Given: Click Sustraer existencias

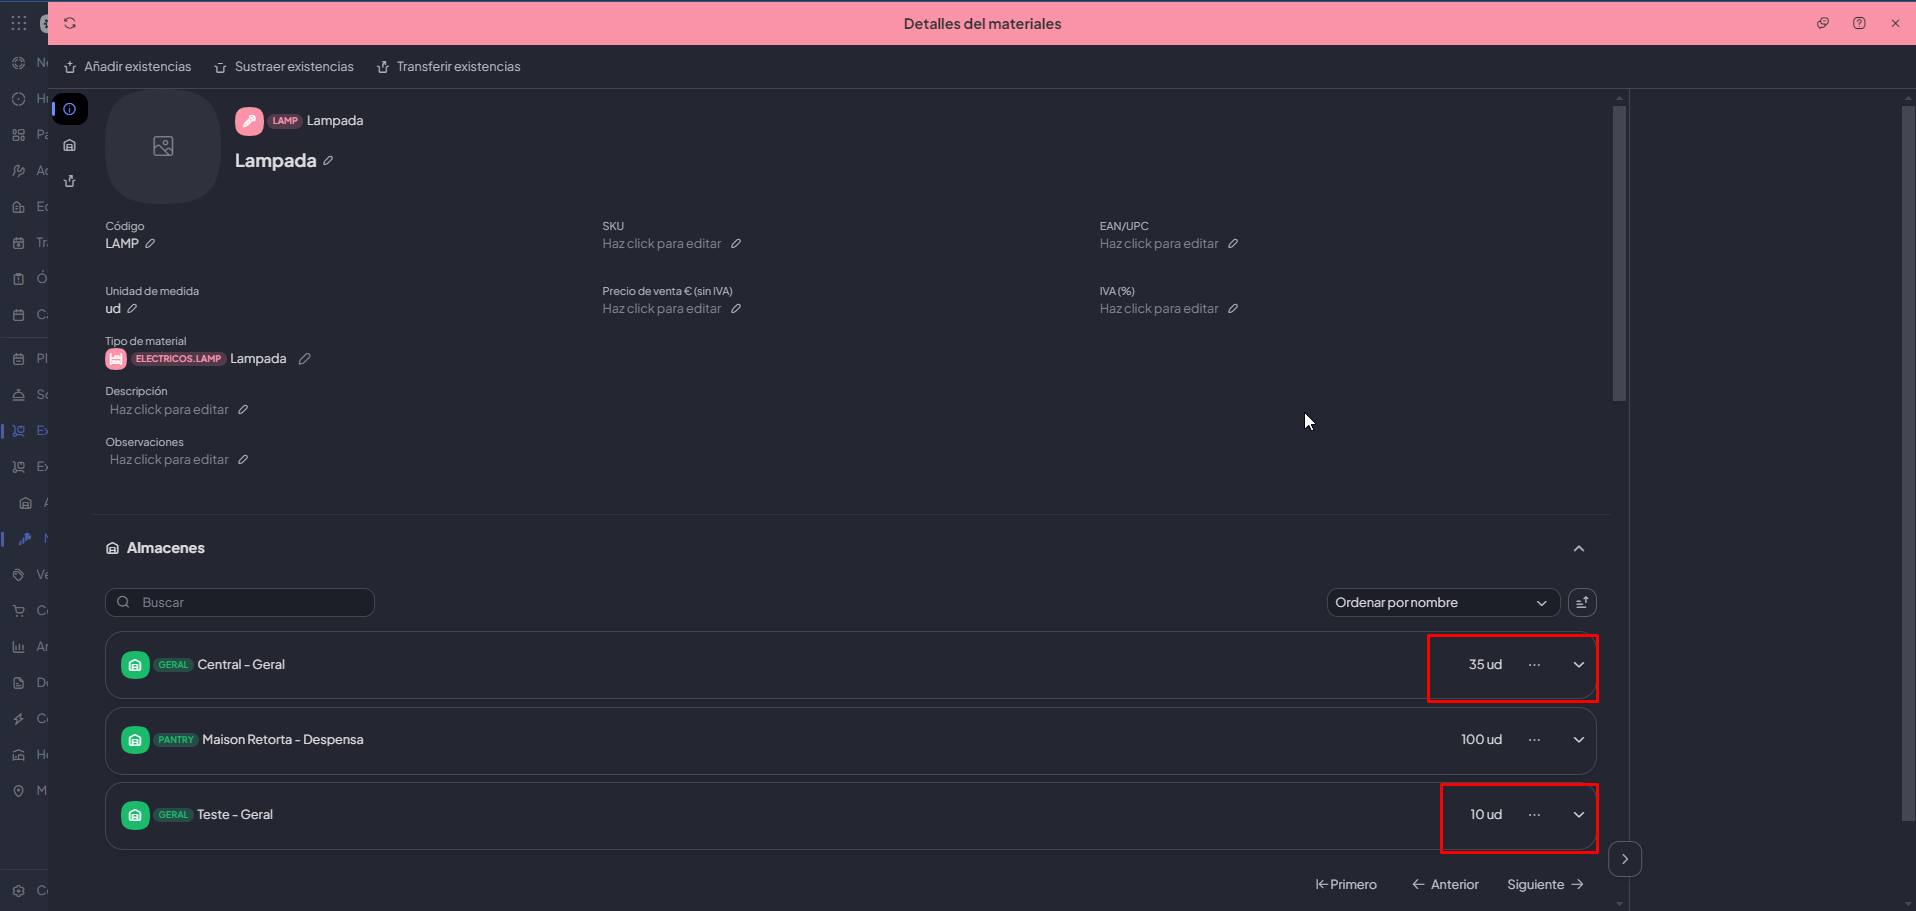Looking at the screenshot, I should click(284, 67).
